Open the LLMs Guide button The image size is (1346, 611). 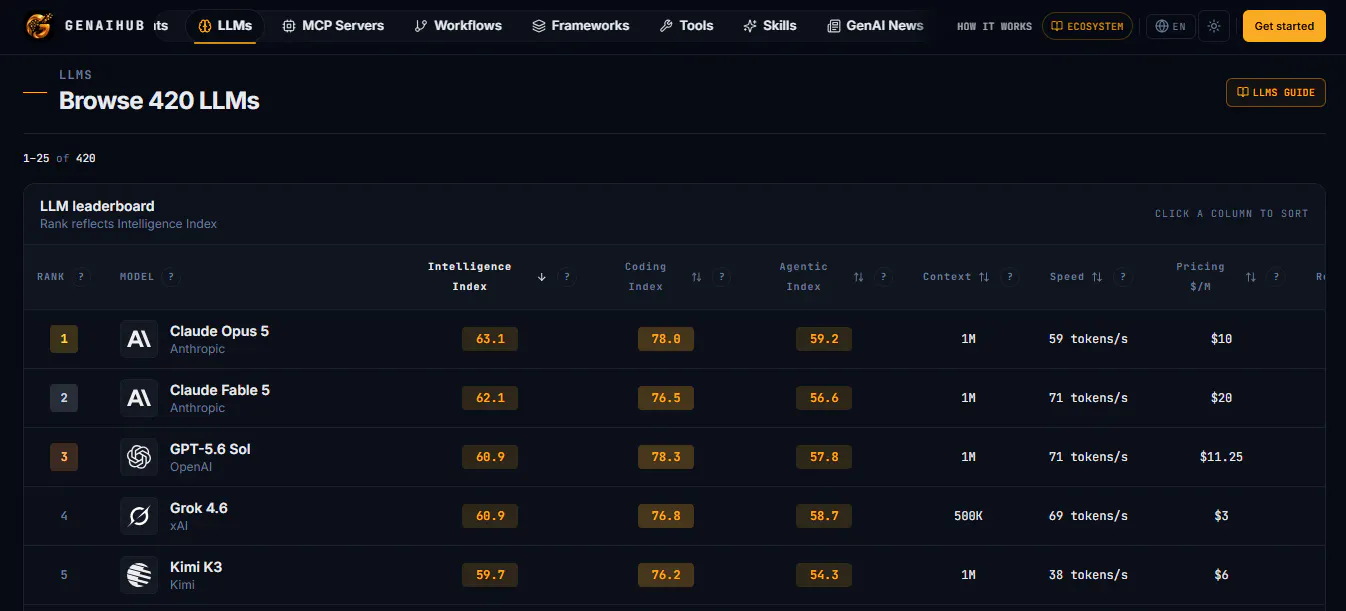tap(1276, 92)
